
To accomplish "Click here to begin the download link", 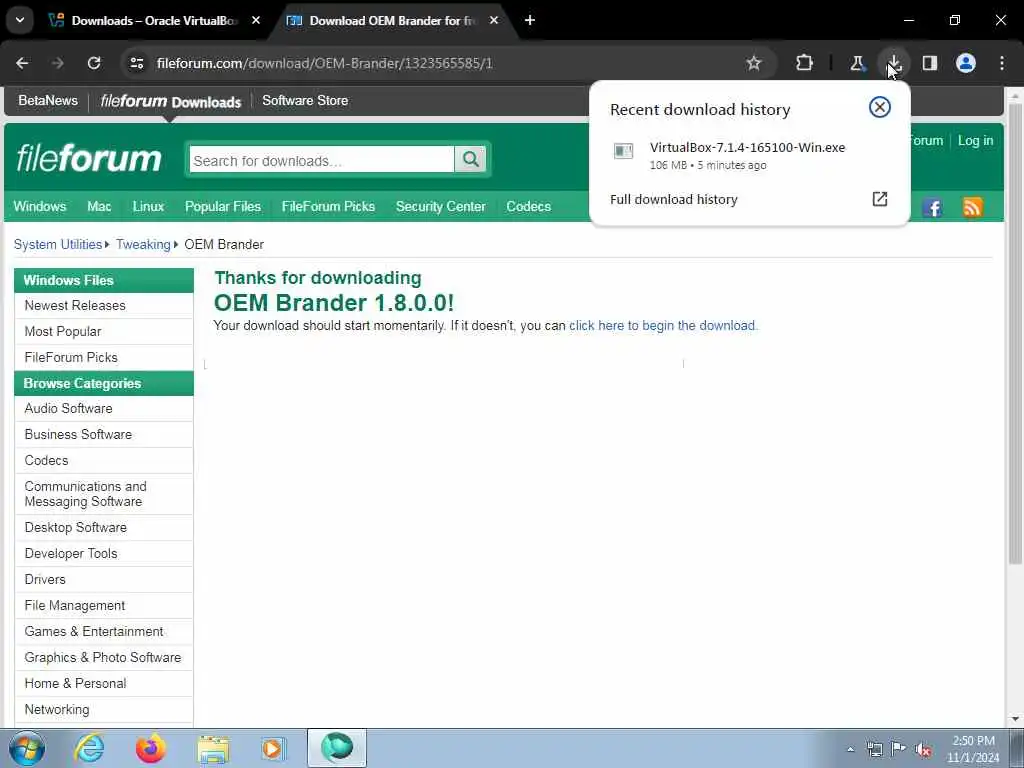I will (x=663, y=325).
